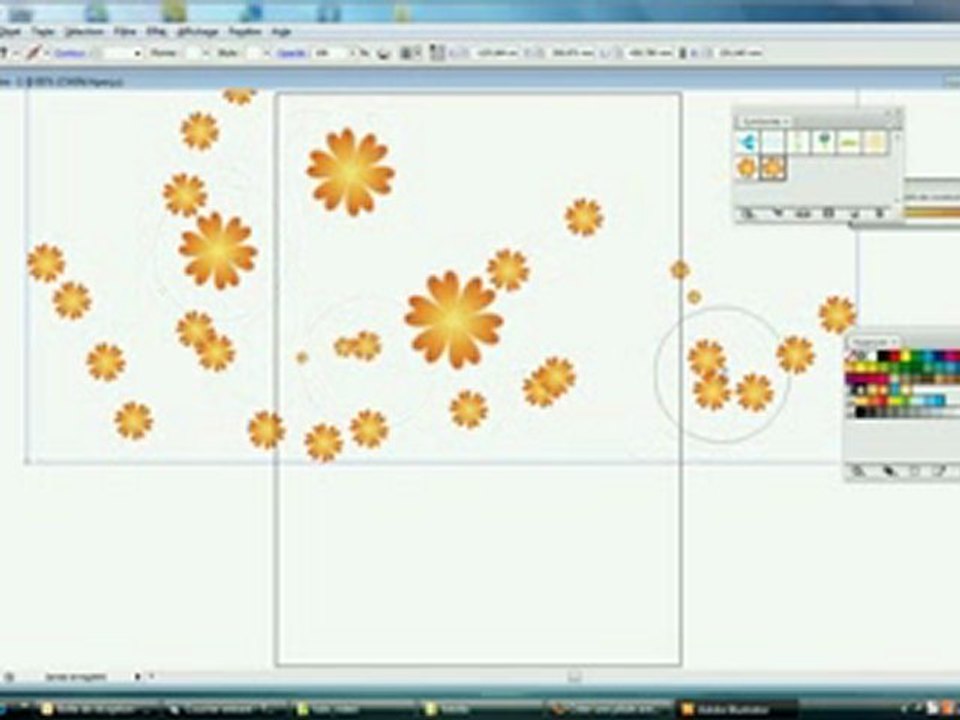This screenshot has width=960, height=720.
Task: Click the first orange flower symbol
Action: (x=747, y=168)
